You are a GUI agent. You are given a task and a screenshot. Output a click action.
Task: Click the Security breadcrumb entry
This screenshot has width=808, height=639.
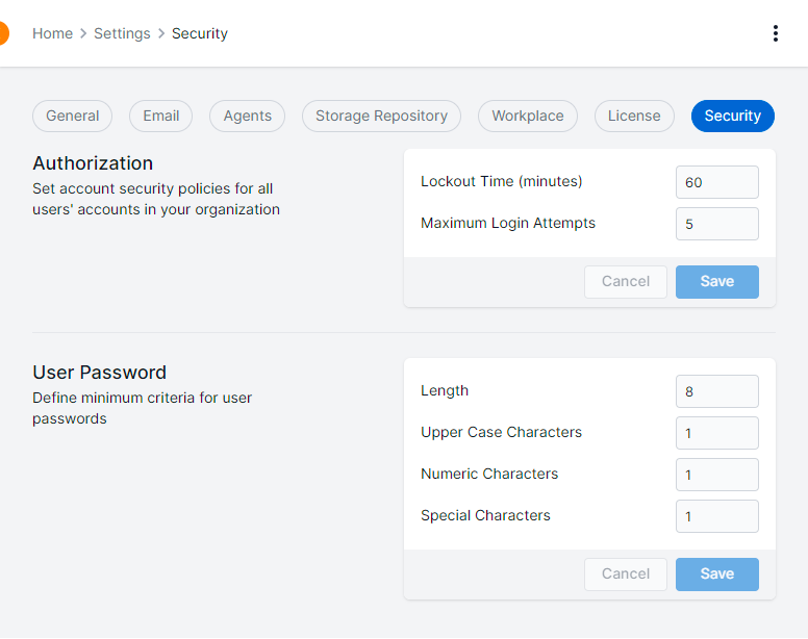199,33
